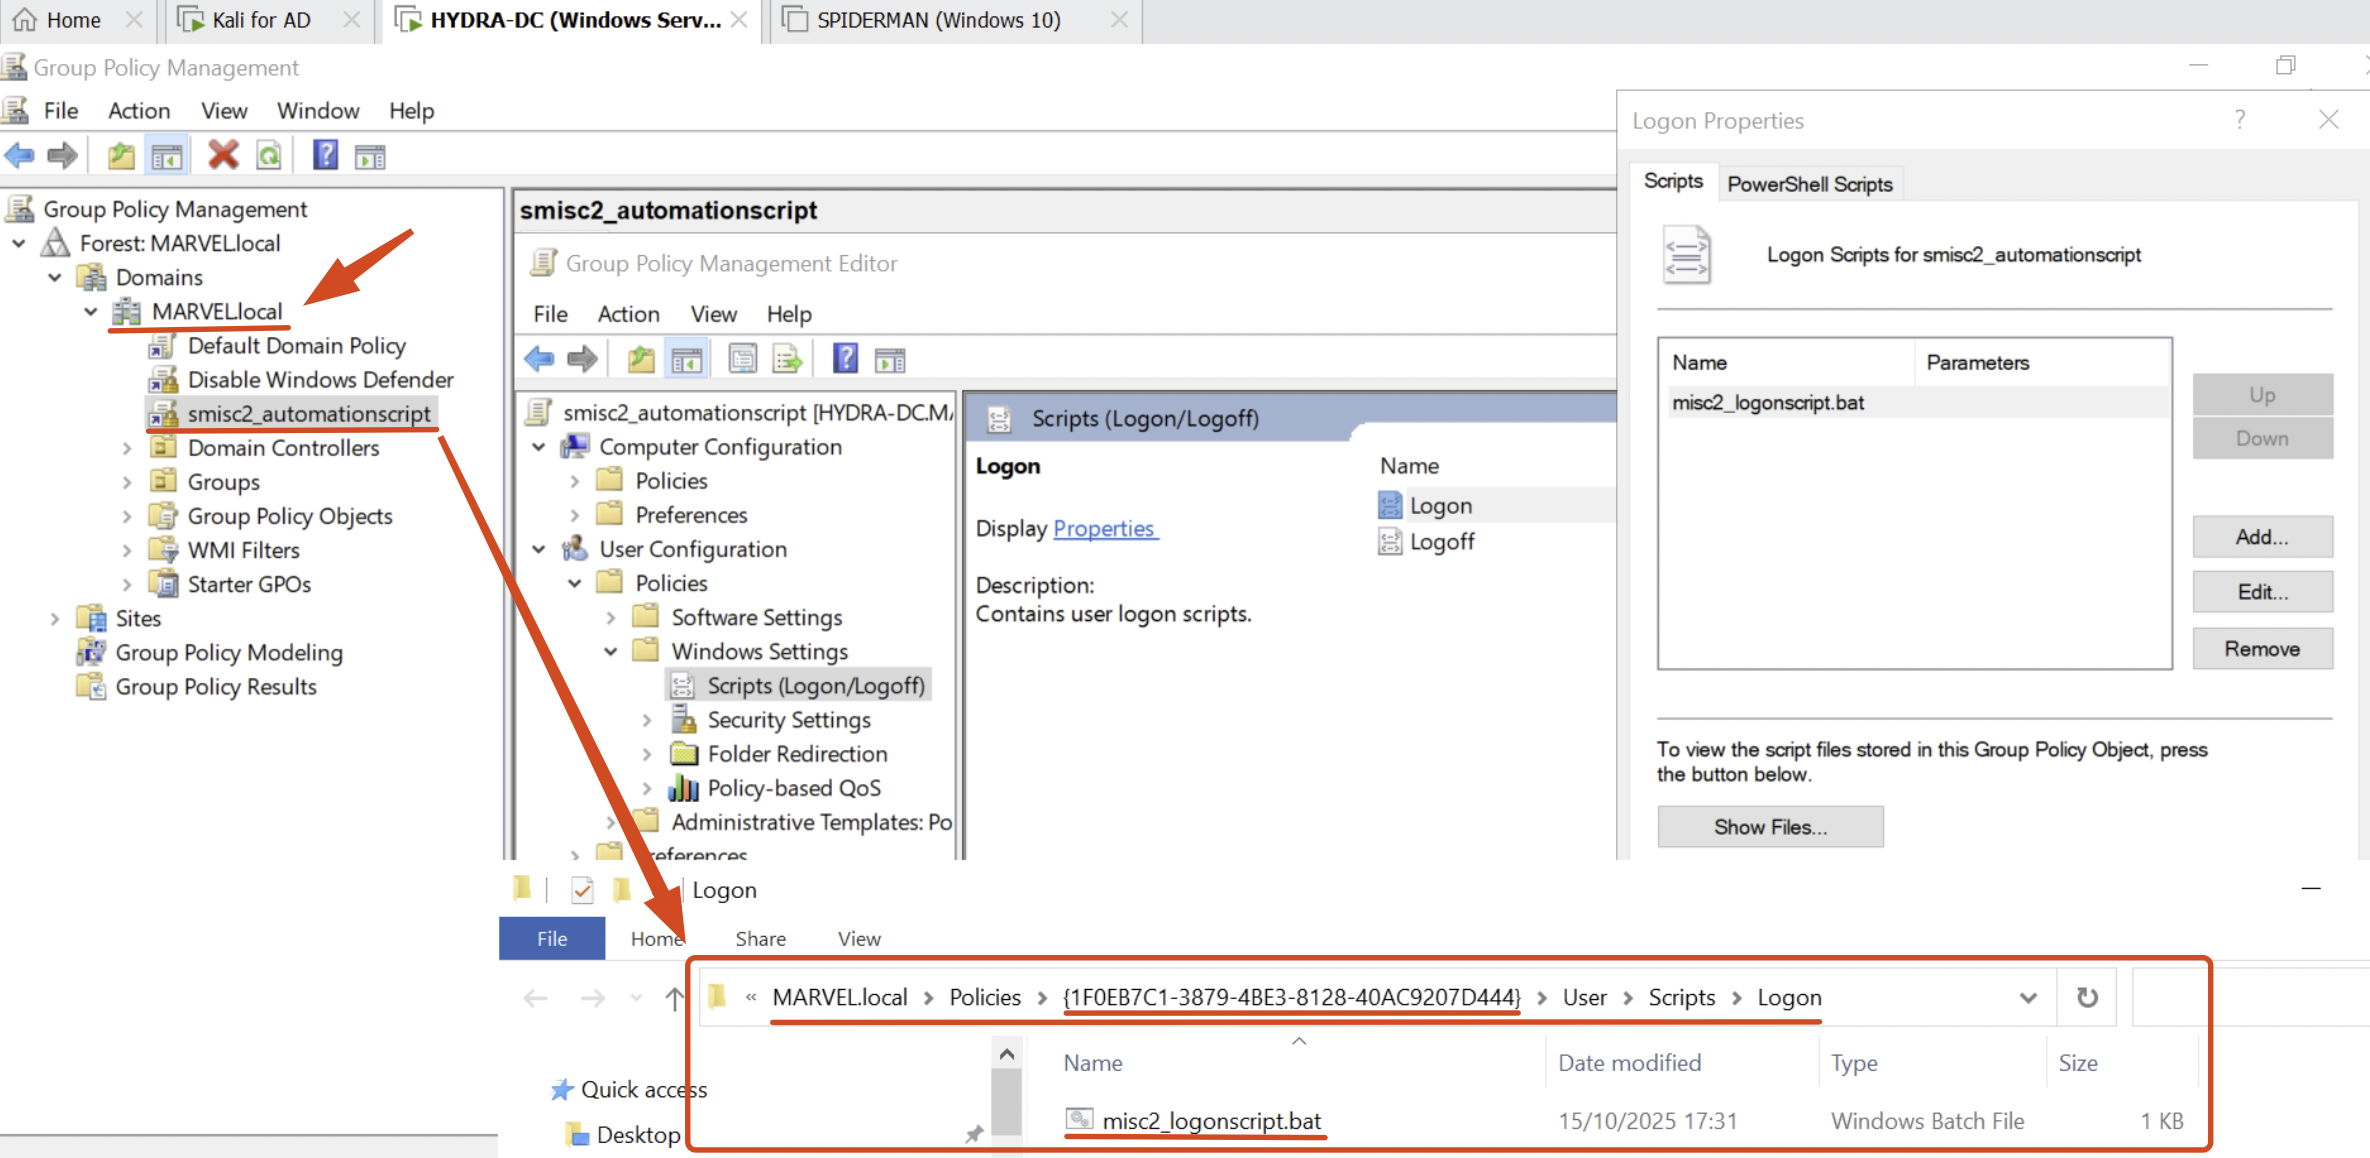Click refresh icon beside Explorer address bar
Image resolution: width=2370 pixels, height=1158 pixels.
(x=2087, y=997)
